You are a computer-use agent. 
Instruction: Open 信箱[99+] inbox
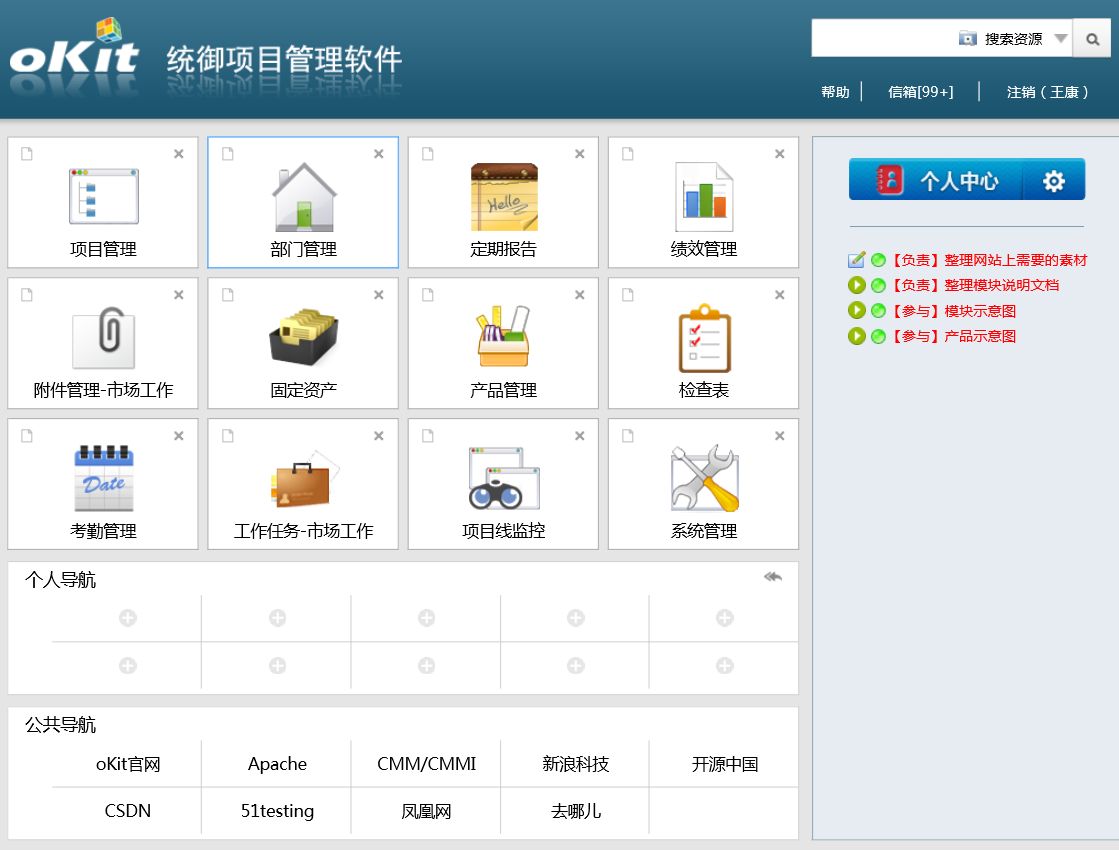coord(921,92)
